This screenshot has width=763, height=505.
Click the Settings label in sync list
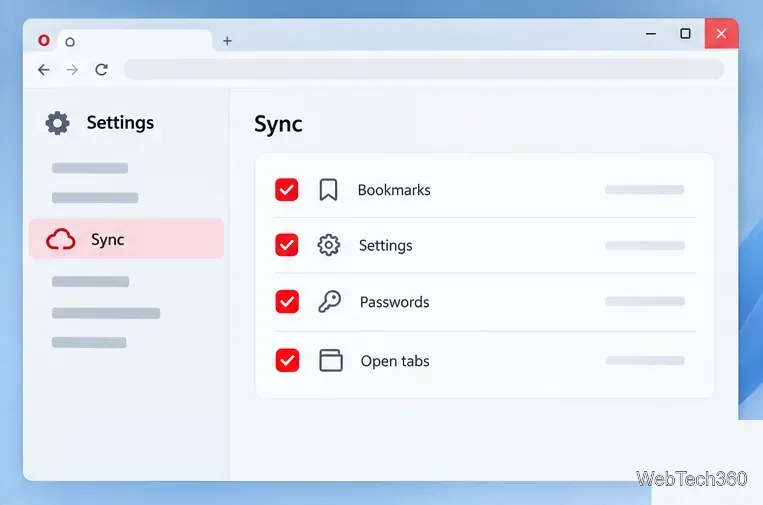[x=385, y=246]
